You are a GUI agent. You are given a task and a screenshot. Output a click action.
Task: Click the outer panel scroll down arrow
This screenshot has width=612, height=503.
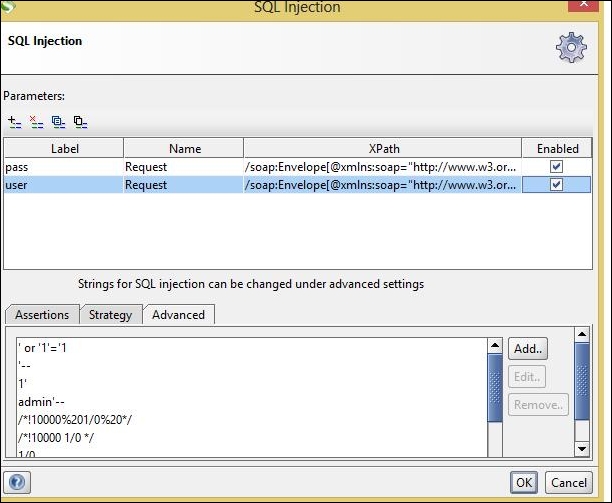582,449
